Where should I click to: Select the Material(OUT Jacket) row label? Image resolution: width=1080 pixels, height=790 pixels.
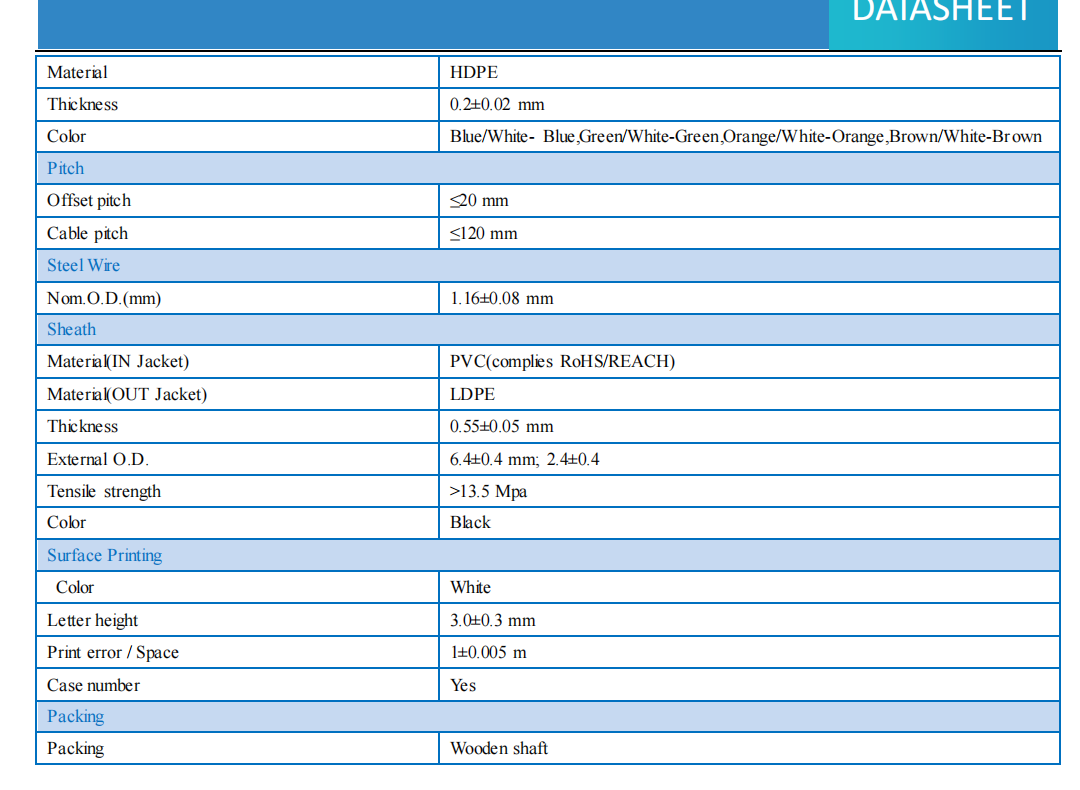tap(127, 394)
